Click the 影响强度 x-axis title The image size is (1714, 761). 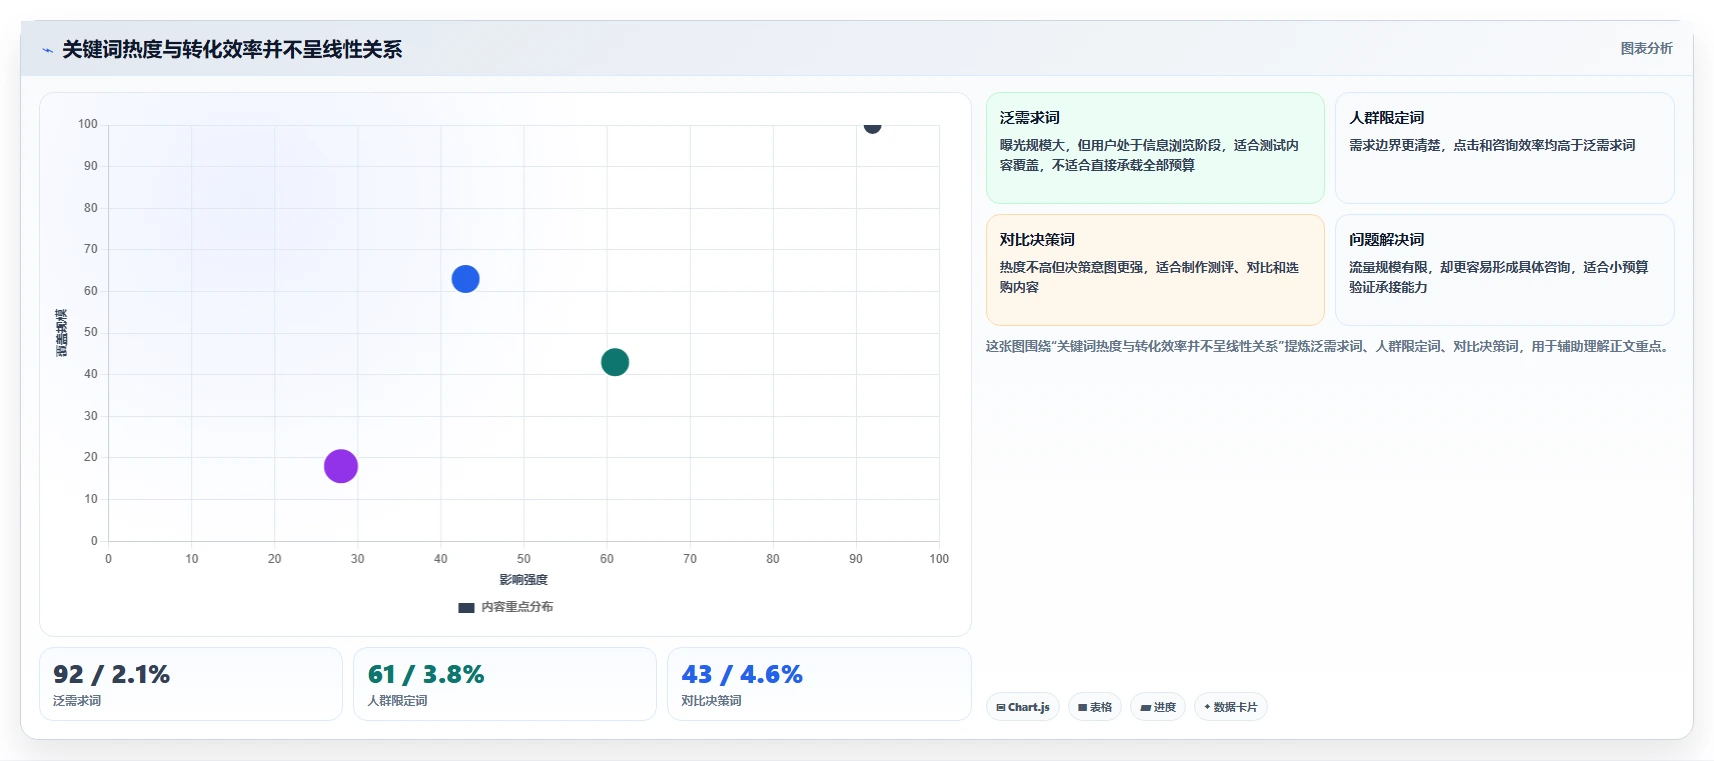524,580
